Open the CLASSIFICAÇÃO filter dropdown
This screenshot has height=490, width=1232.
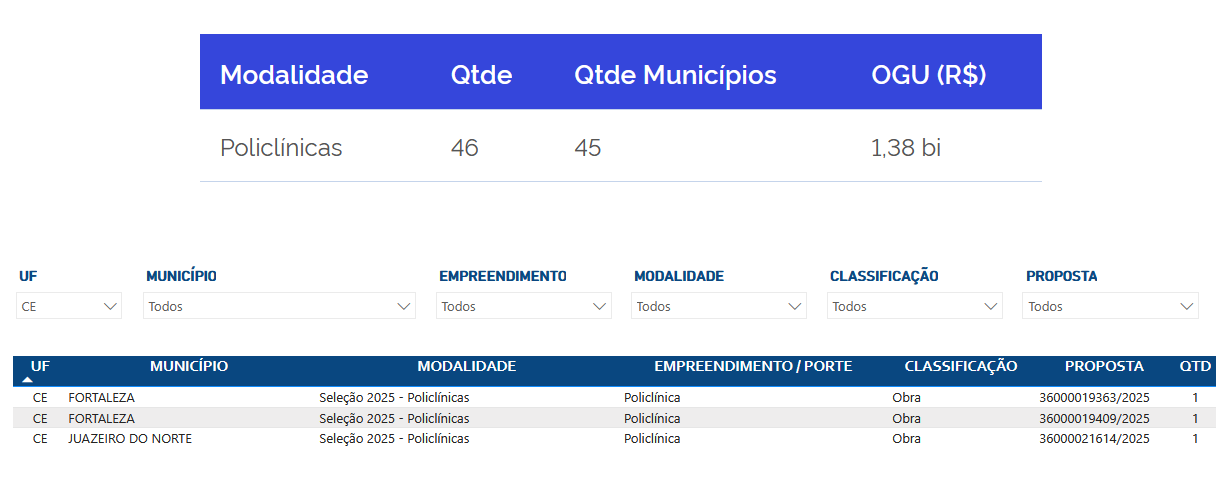point(914,307)
